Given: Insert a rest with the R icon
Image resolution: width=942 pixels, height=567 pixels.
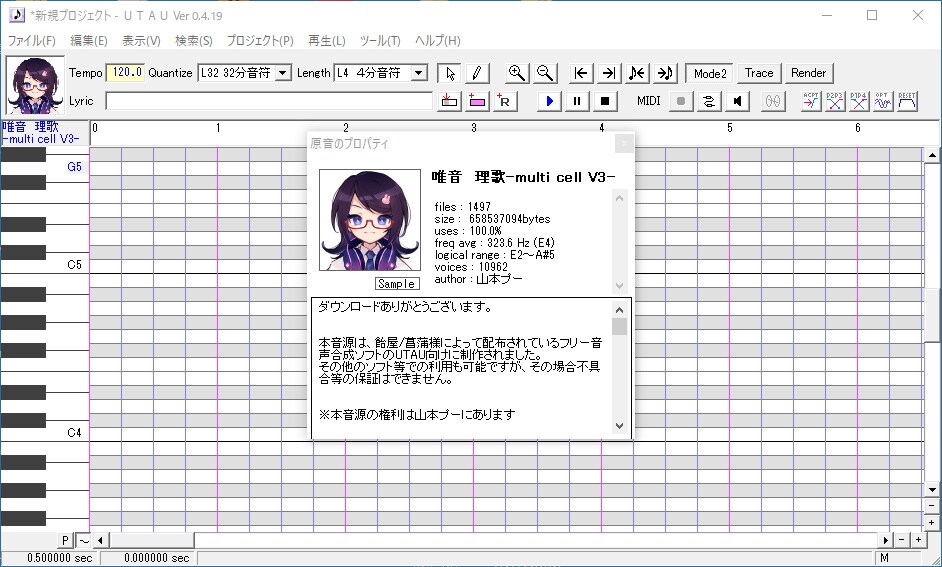Looking at the screenshot, I should (505, 101).
